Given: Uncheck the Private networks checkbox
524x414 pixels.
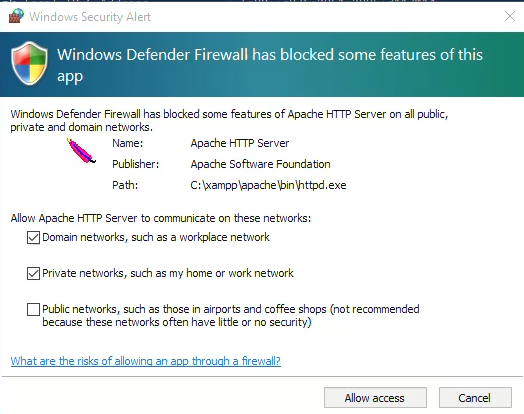Looking at the screenshot, I should tap(33, 273).
